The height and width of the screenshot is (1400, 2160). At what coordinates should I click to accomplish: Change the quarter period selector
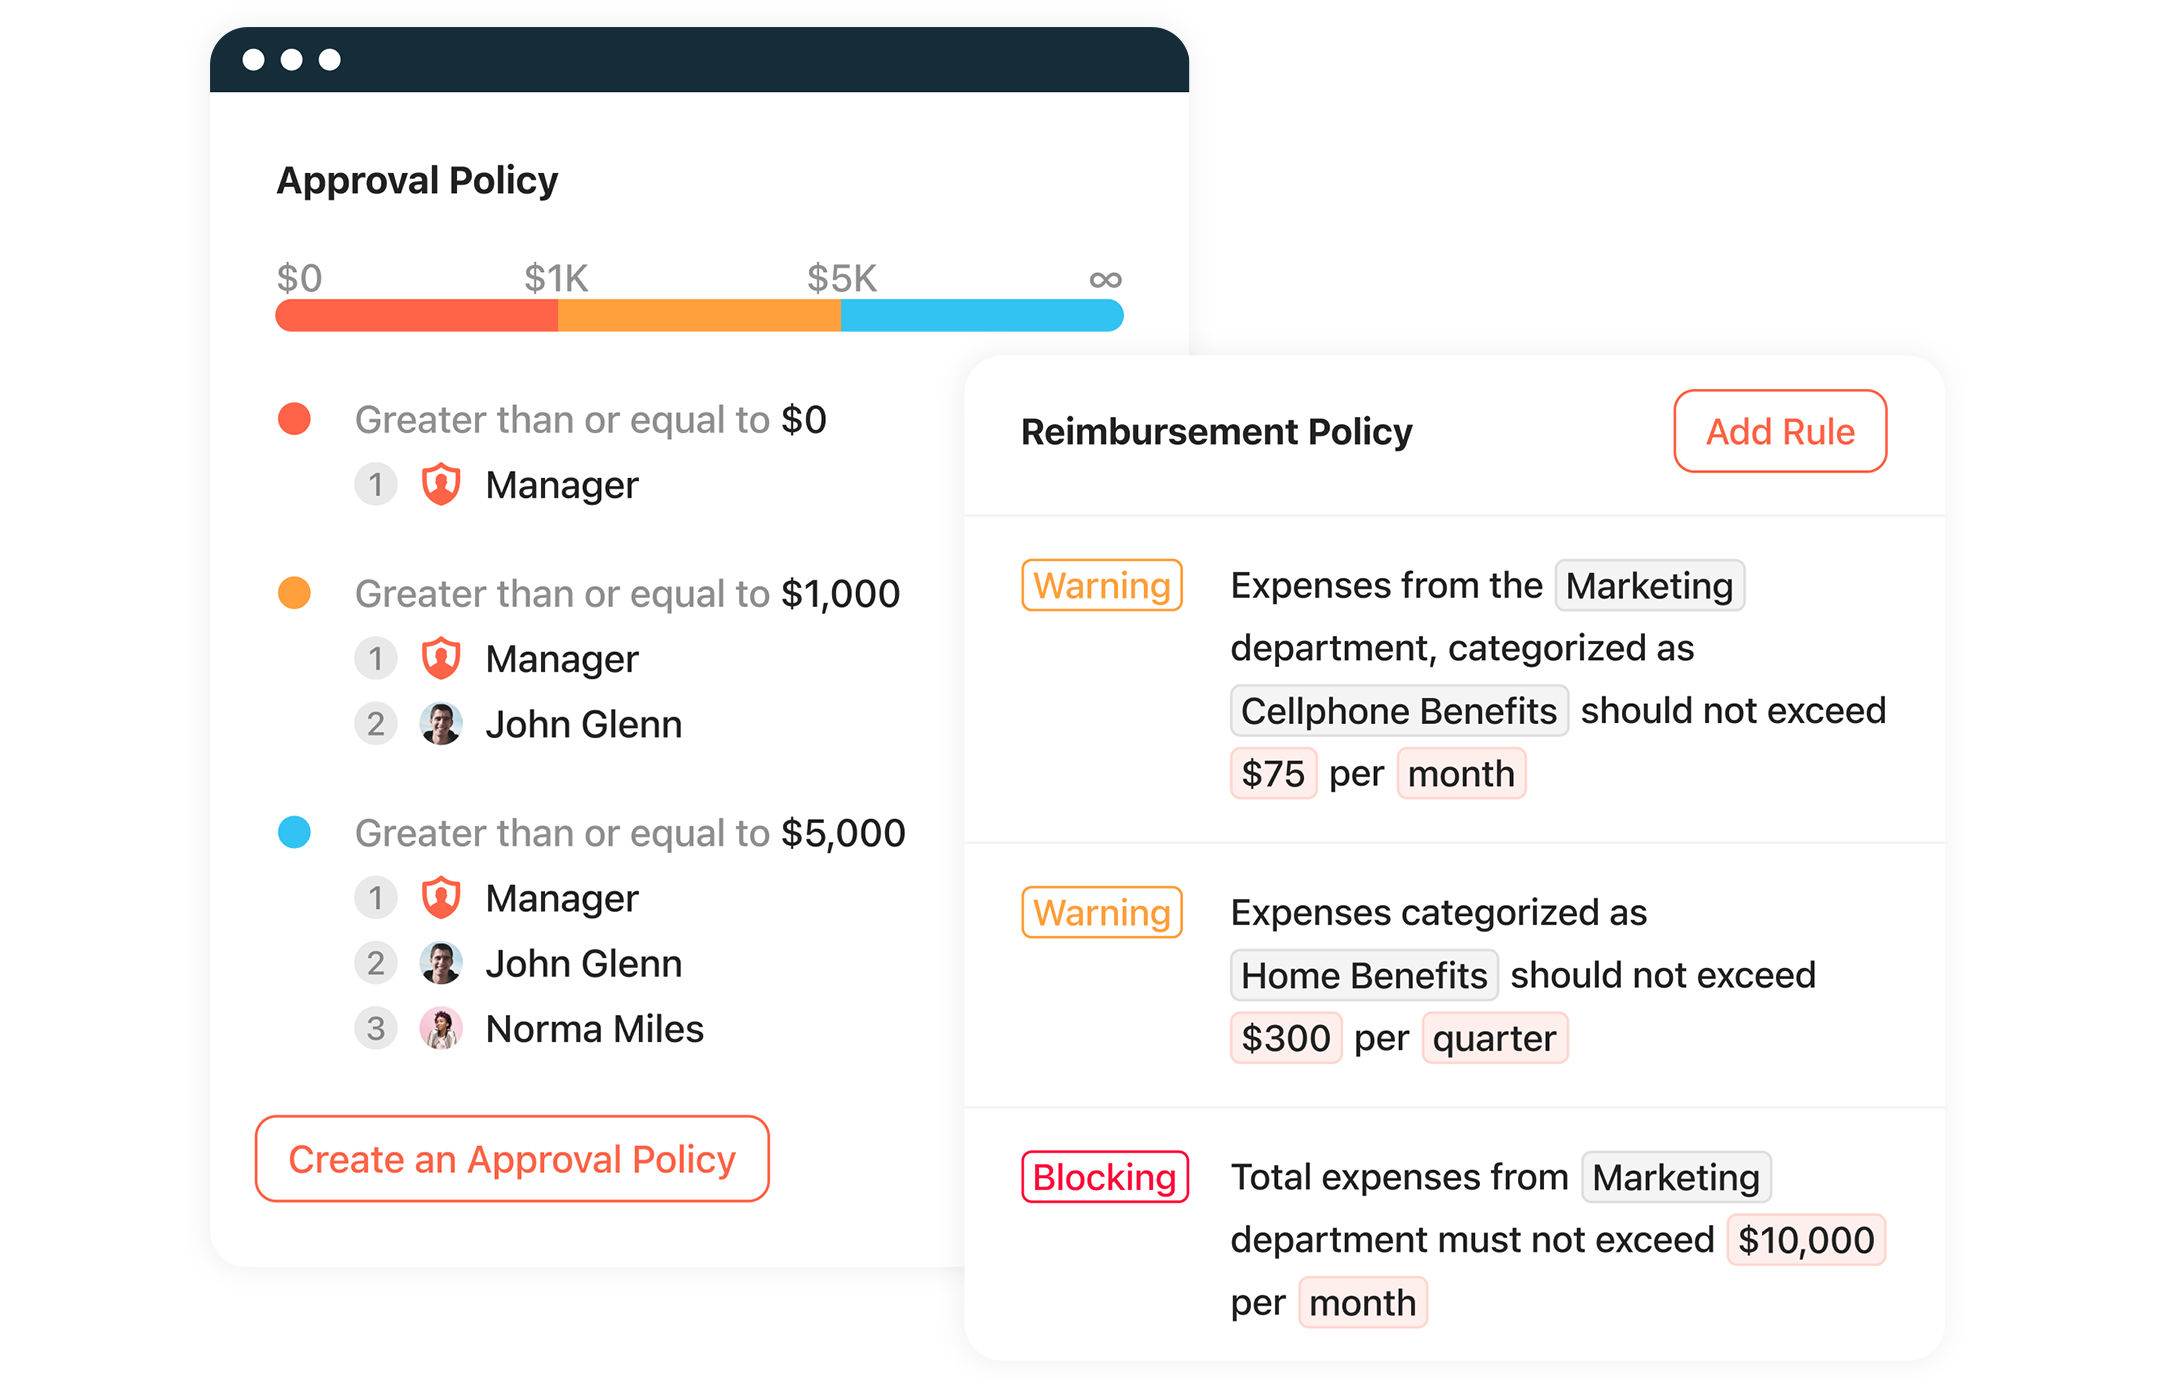pos(1494,1038)
